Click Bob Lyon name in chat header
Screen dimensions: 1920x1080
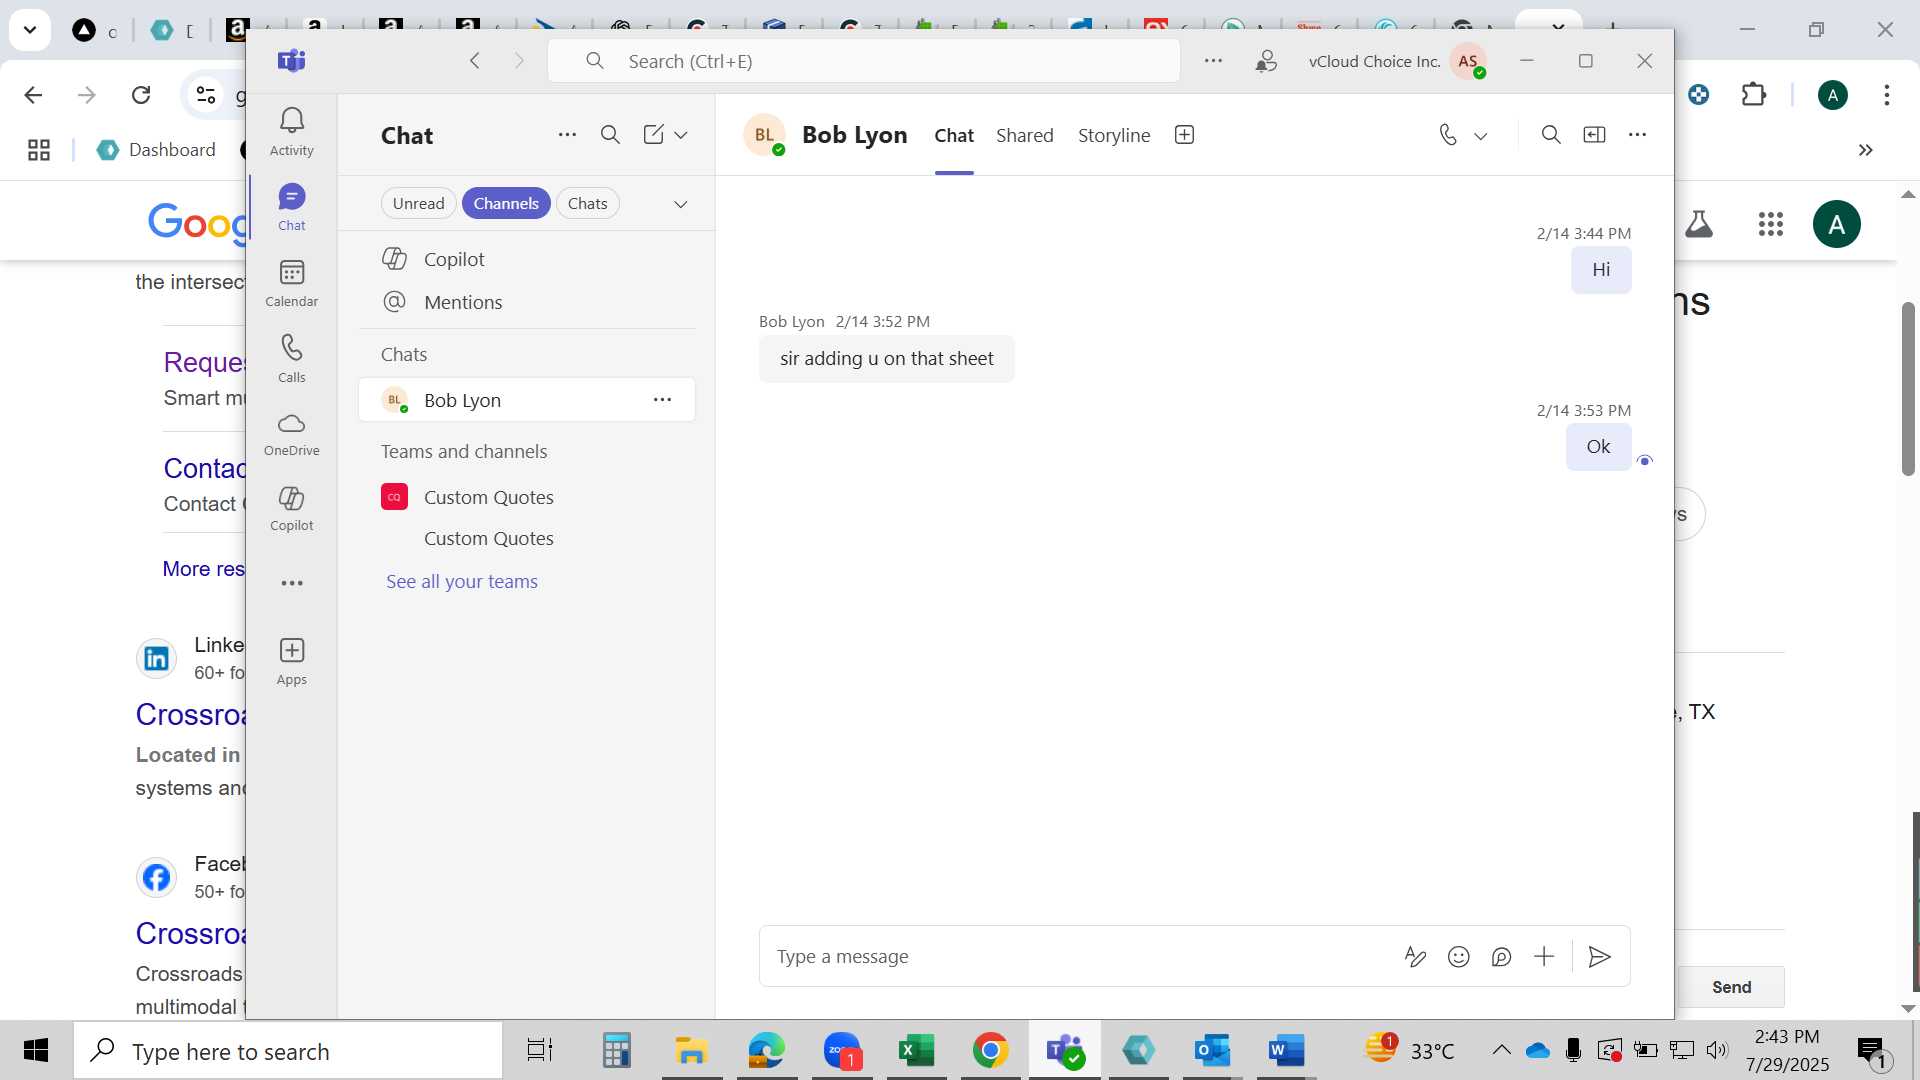tap(854, 135)
